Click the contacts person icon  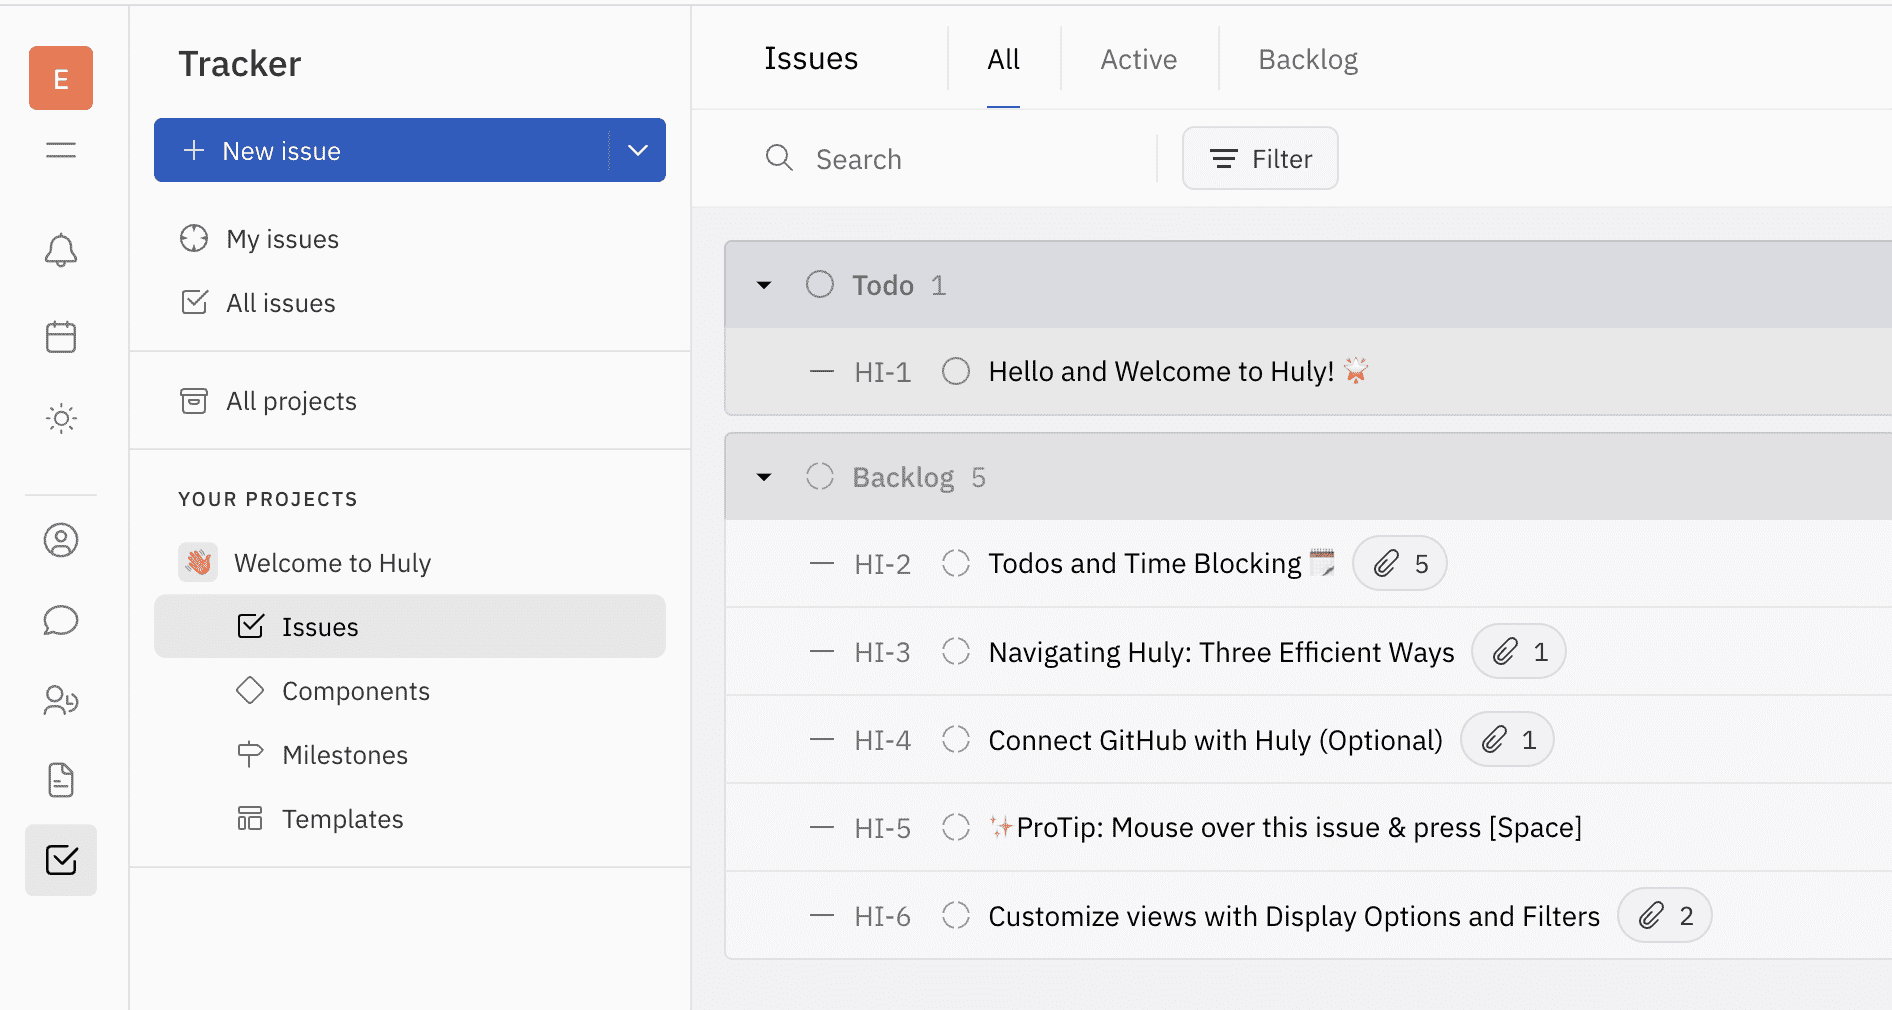[x=61, y=540]
